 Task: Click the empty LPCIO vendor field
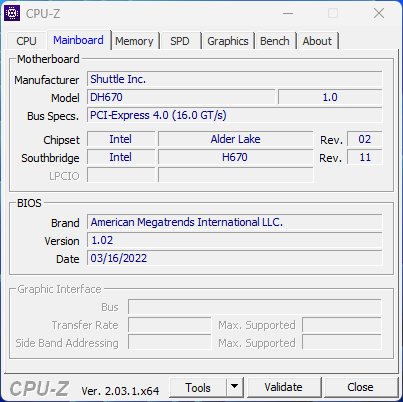point(121,175)
